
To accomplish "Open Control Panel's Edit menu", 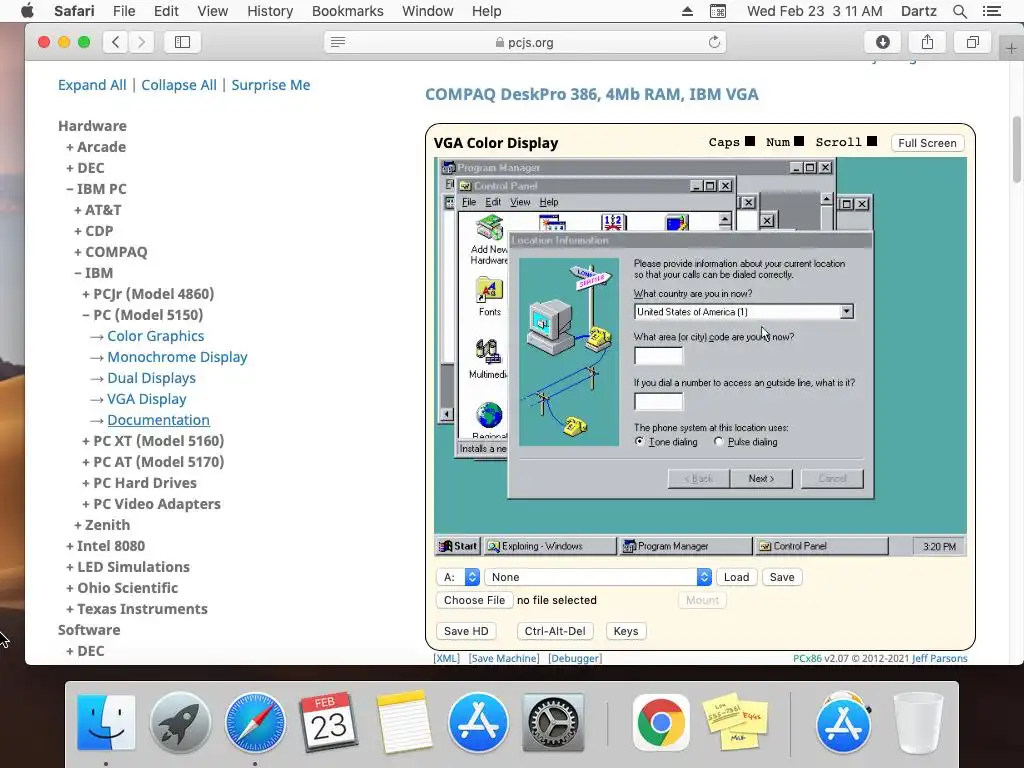I will [x=493, y=202].
